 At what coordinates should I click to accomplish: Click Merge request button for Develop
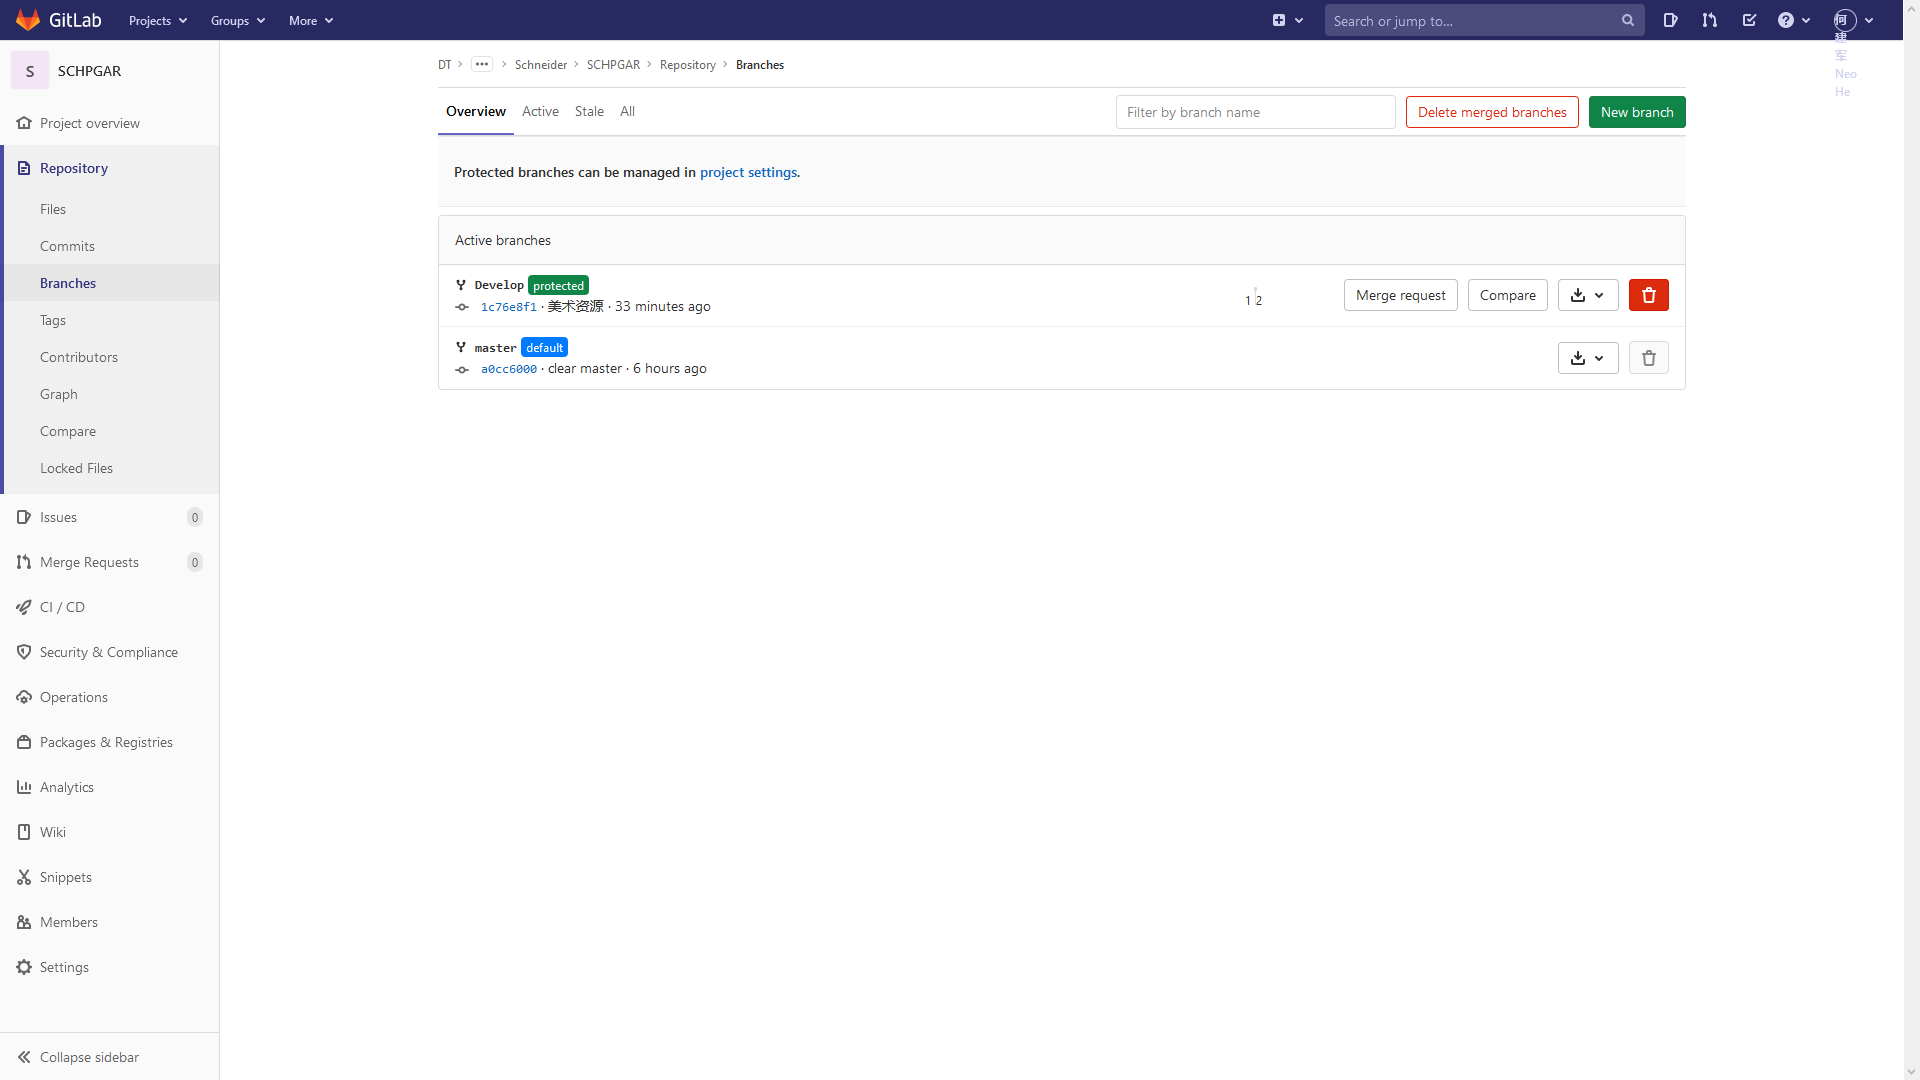(1400, 295)
